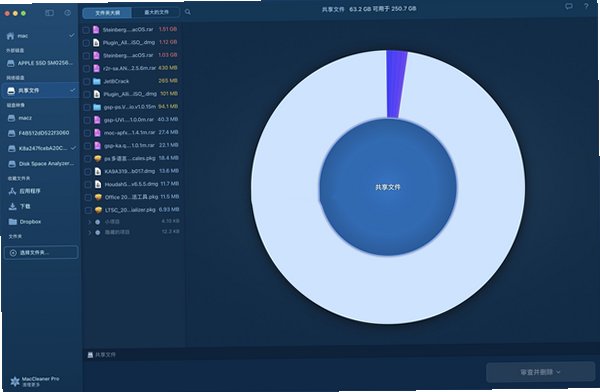Check the 1.03 GB Steinberg rar checkbox
This screenshot has width=600, height=392.
(x=86, y=56)
